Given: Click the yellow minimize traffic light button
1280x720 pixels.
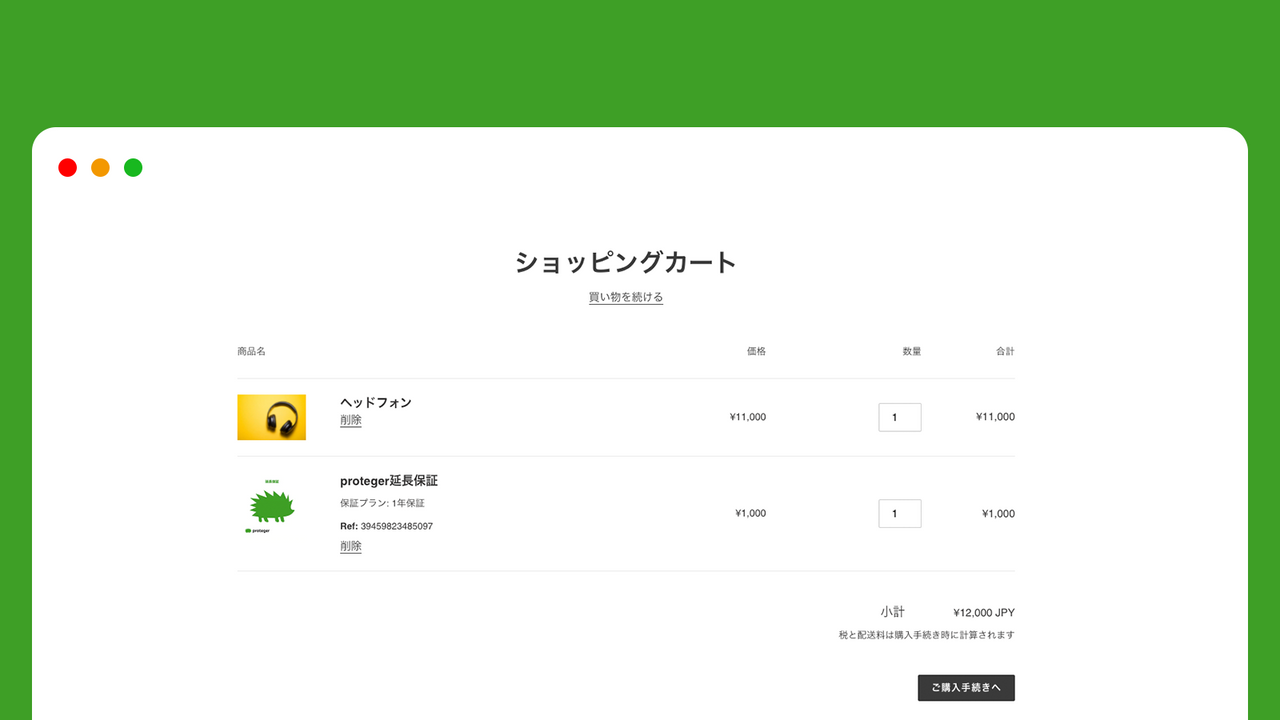Looking at the screenshot, I should [100, 167].
